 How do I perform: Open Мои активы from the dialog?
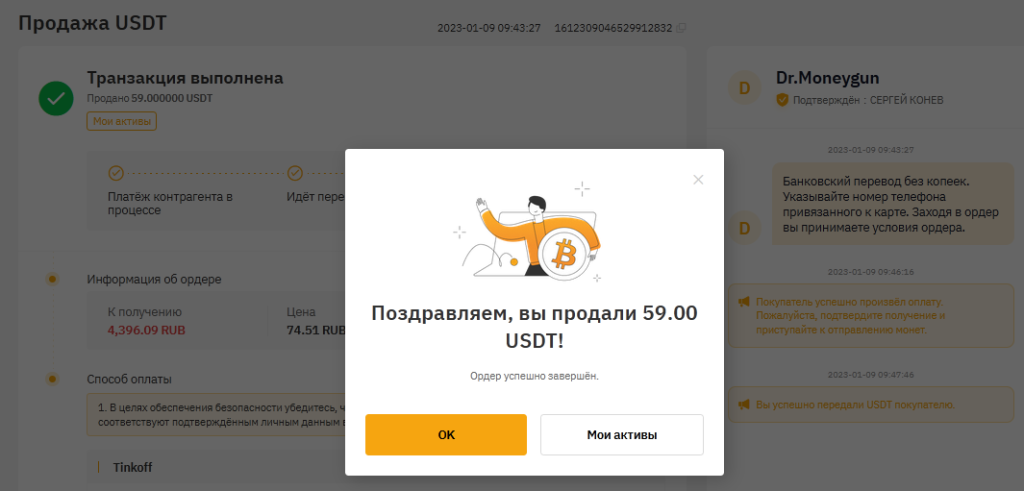(x=622, y=435)
